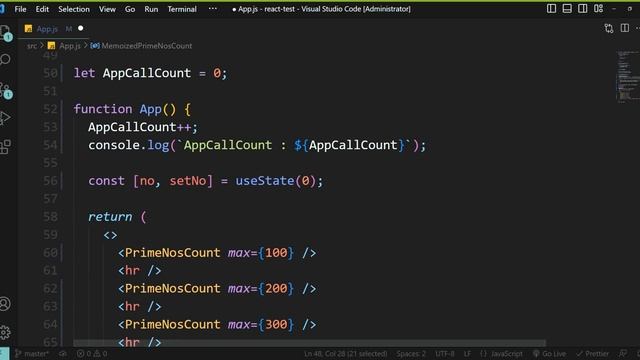Open the Run menu

point(151,9)
